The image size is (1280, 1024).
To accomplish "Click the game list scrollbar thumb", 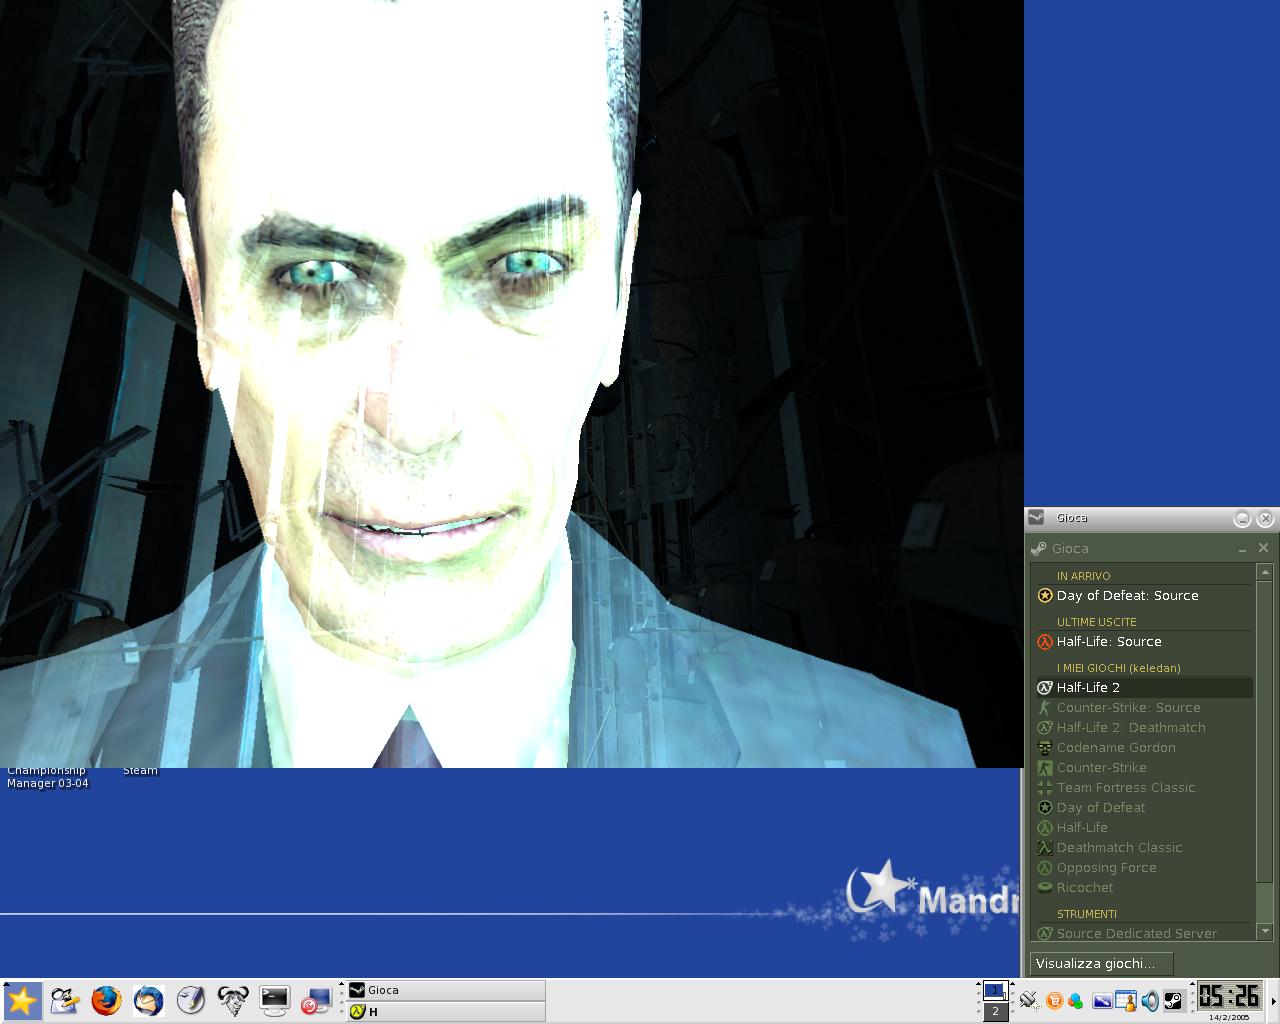I will pyautogui.click(x=1264, y=732).
